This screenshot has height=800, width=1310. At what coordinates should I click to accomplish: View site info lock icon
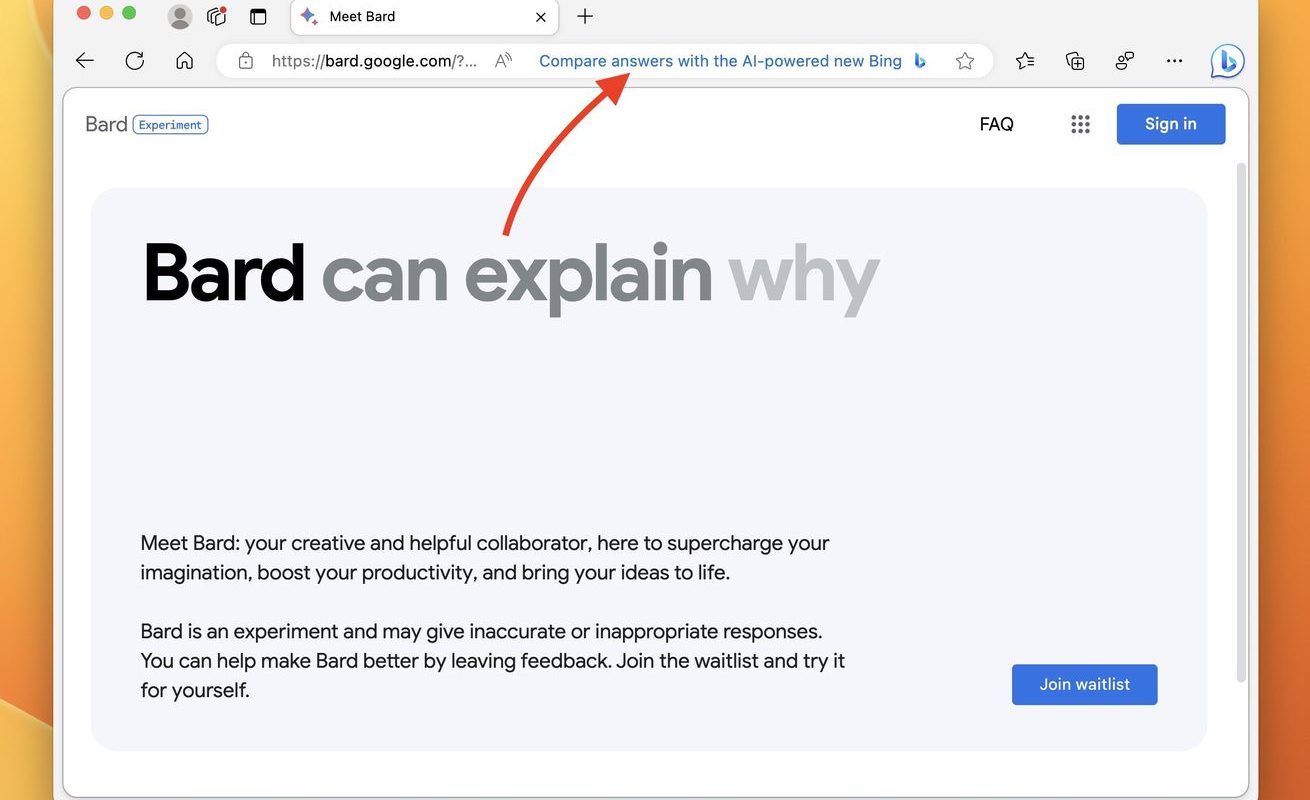[x=246, y=61]
